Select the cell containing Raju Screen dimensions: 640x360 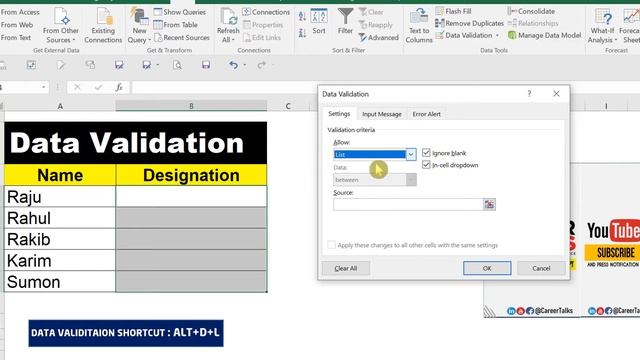(60, 197)
